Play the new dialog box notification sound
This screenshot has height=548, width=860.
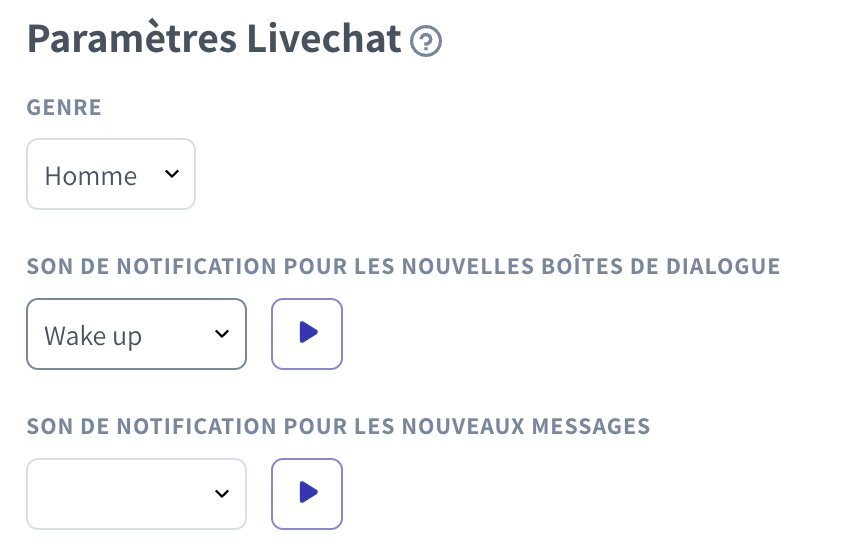(x=307, y=334)
